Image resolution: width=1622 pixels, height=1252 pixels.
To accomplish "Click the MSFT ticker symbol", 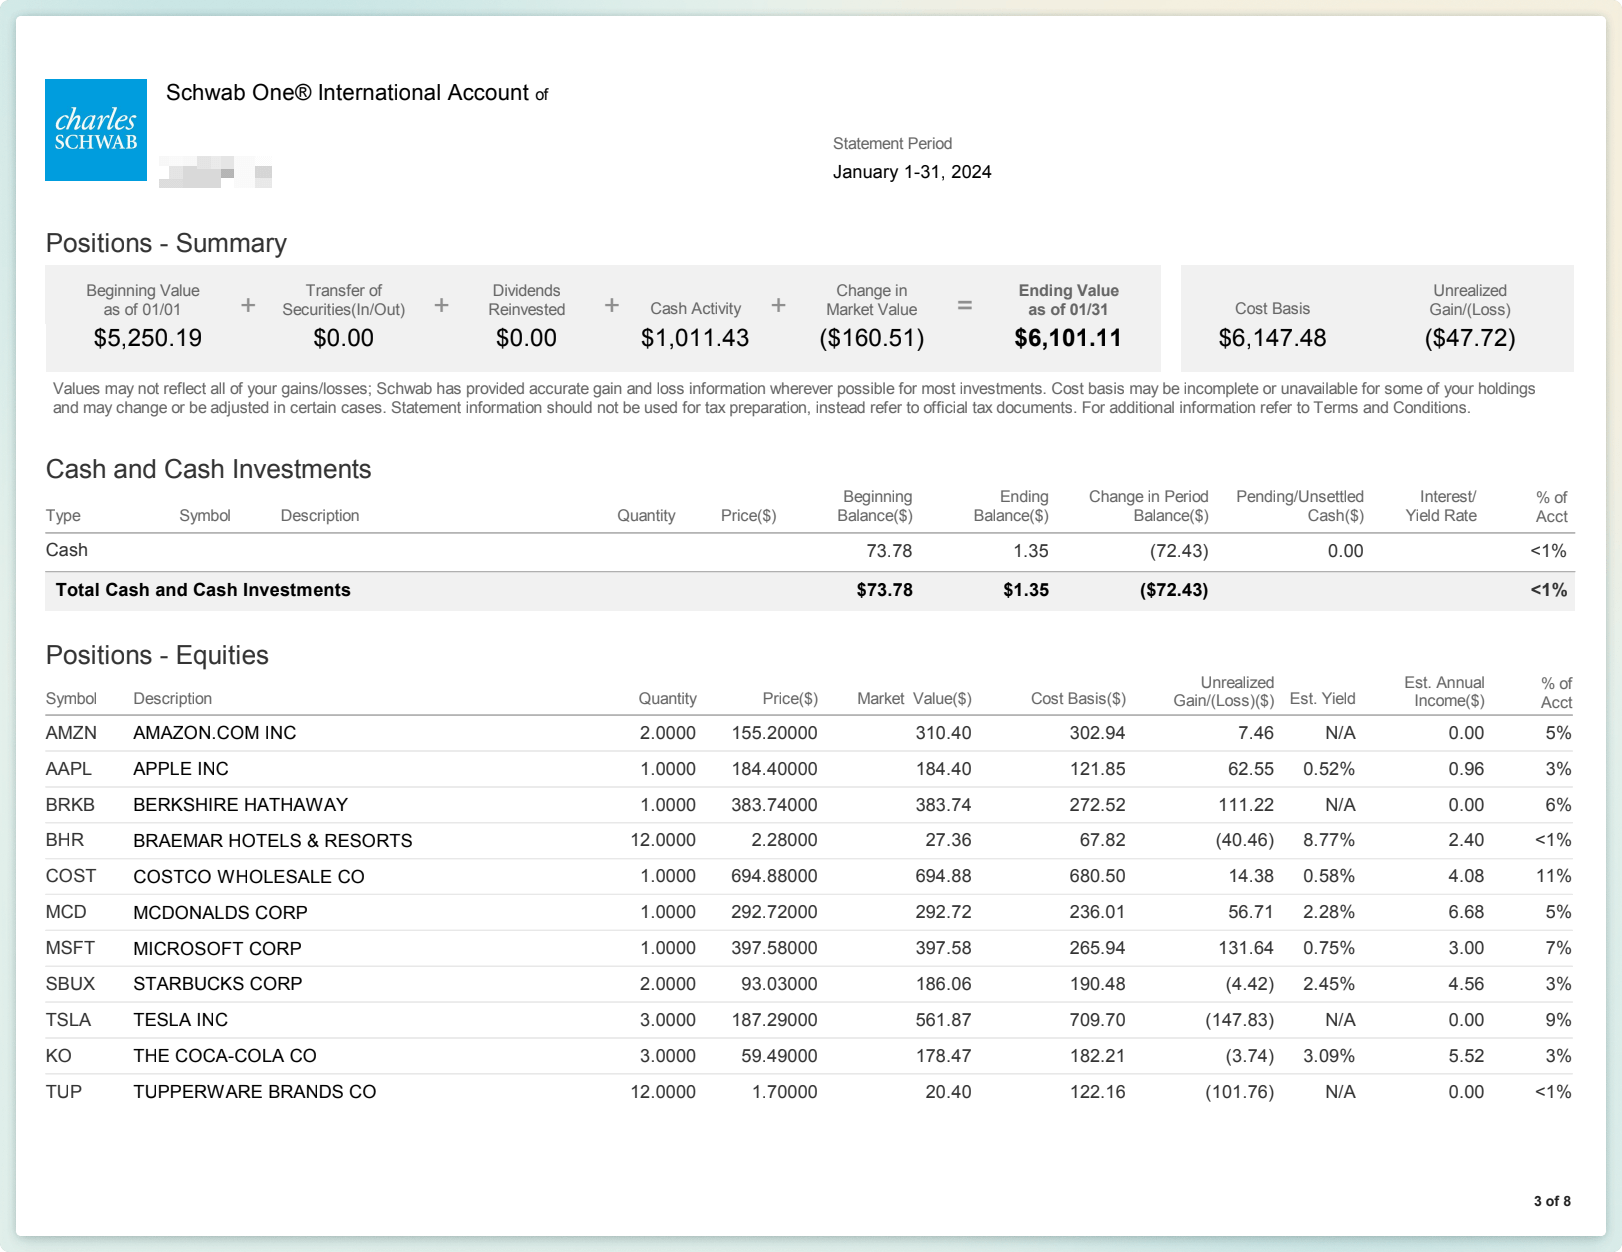I will point(70,948).
